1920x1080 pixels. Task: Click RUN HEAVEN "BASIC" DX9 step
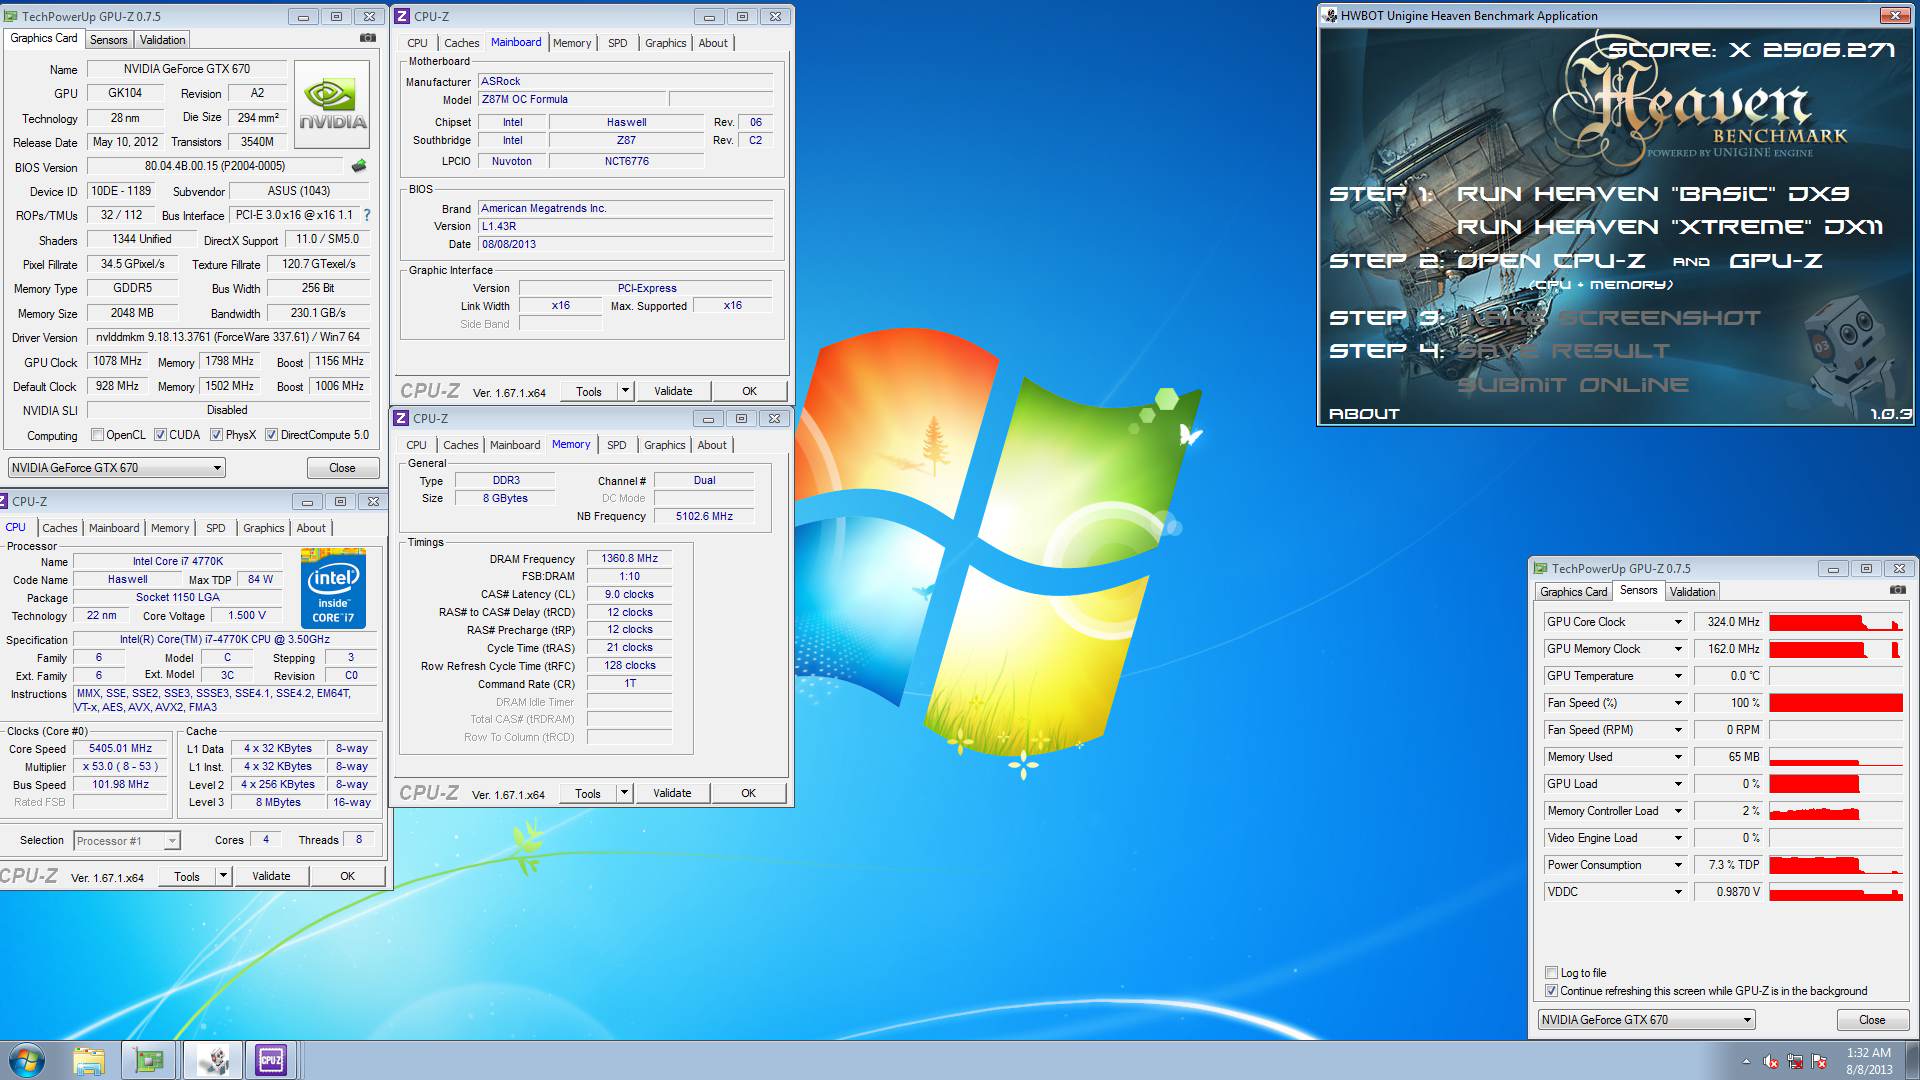(1653, 194)
